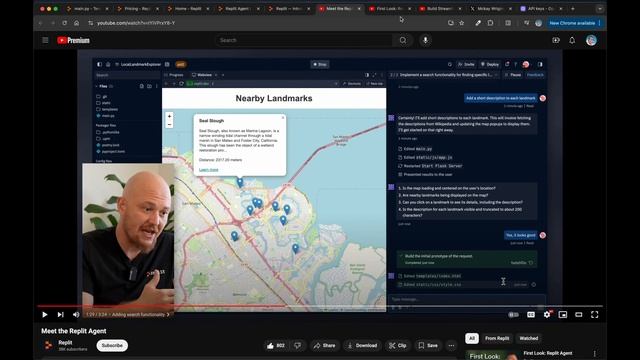
Task: Mute the video volume icon
Action: tap(76, 315)
